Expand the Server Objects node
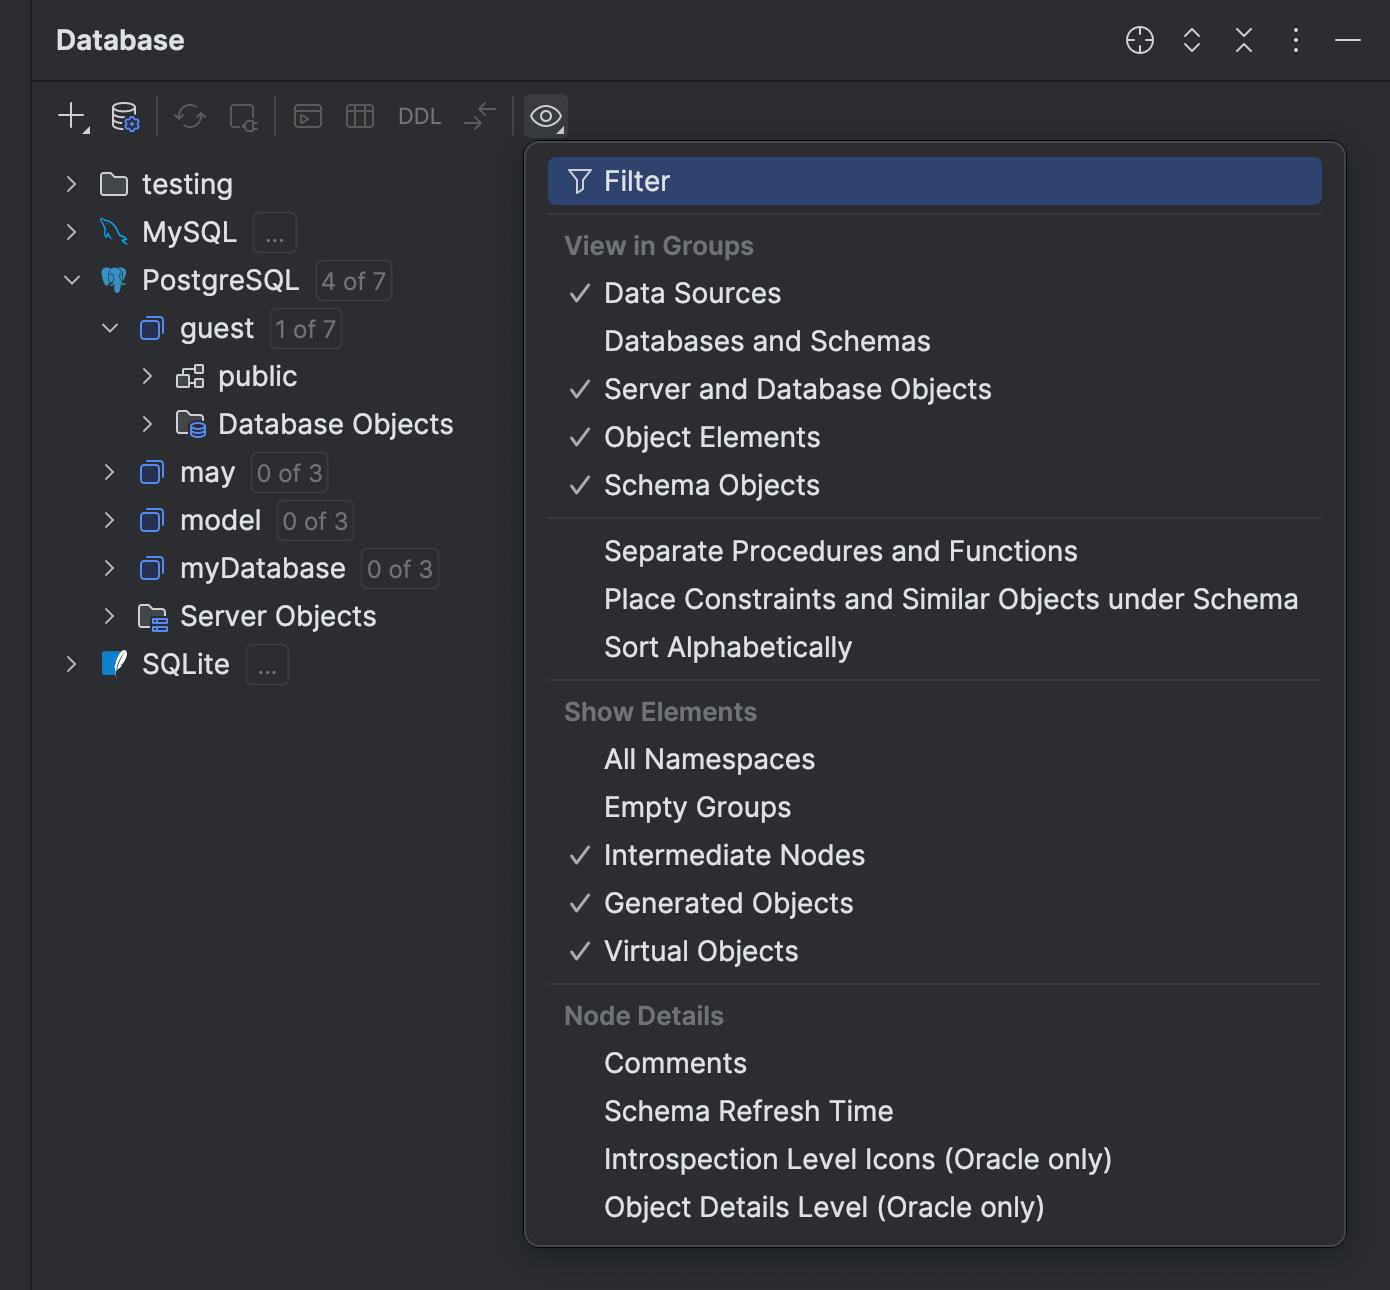The height and width of the screenshot is (1290, 1390). 109,616
